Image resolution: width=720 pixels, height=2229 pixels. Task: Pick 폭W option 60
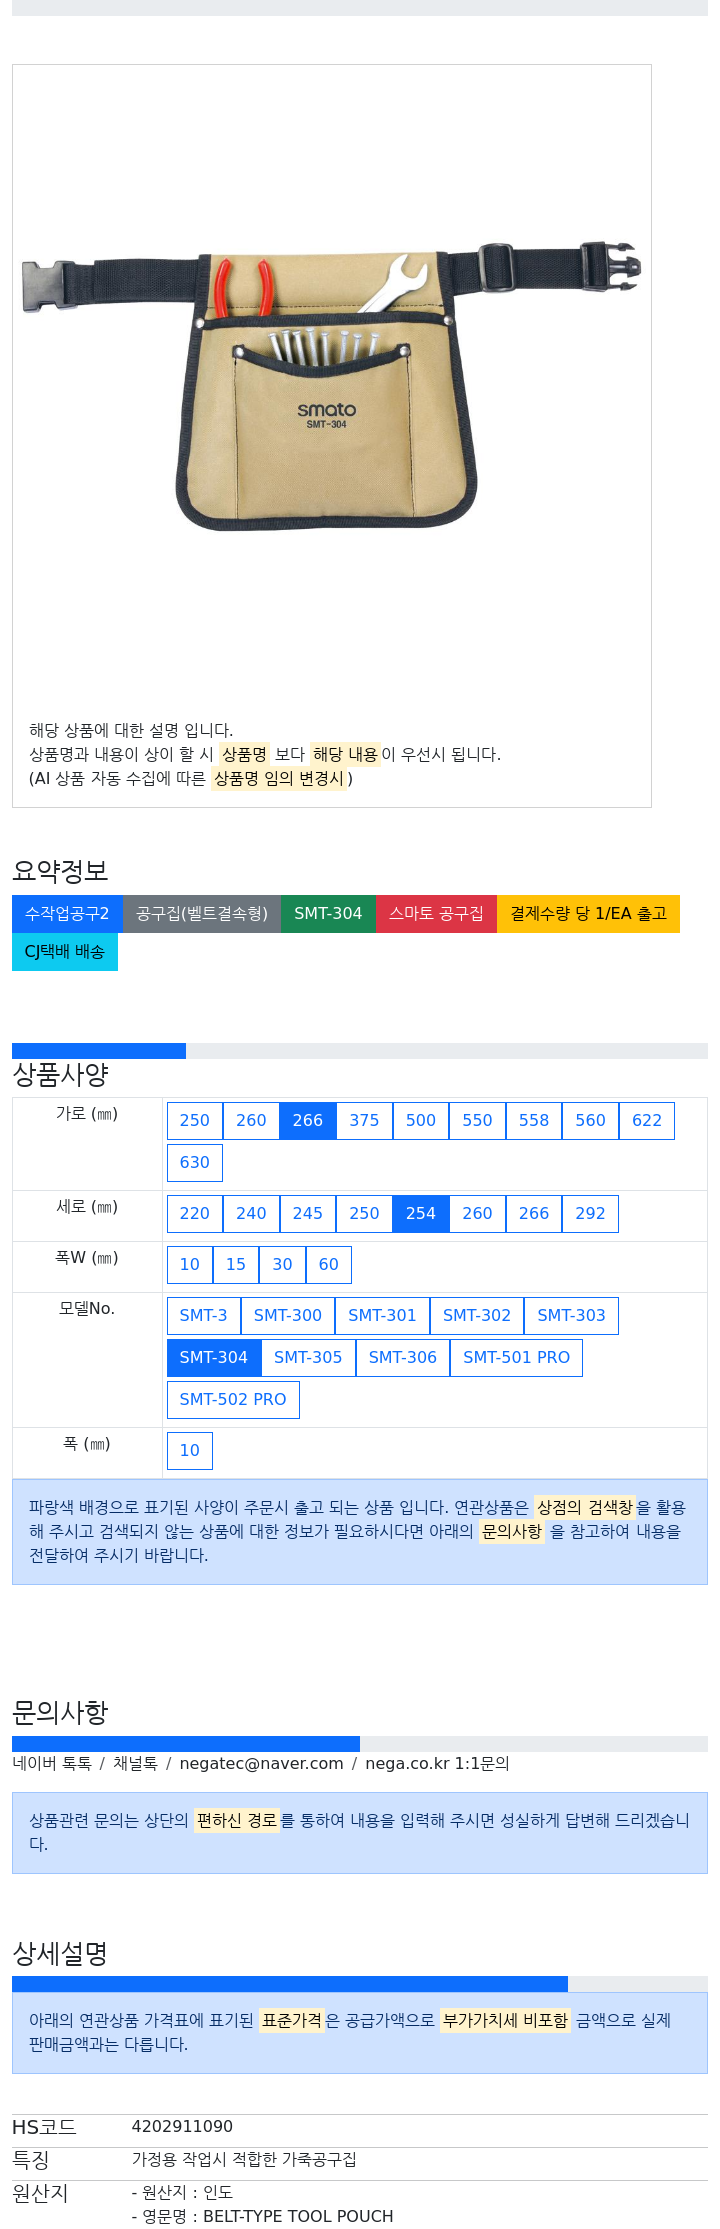point(329,1265)
